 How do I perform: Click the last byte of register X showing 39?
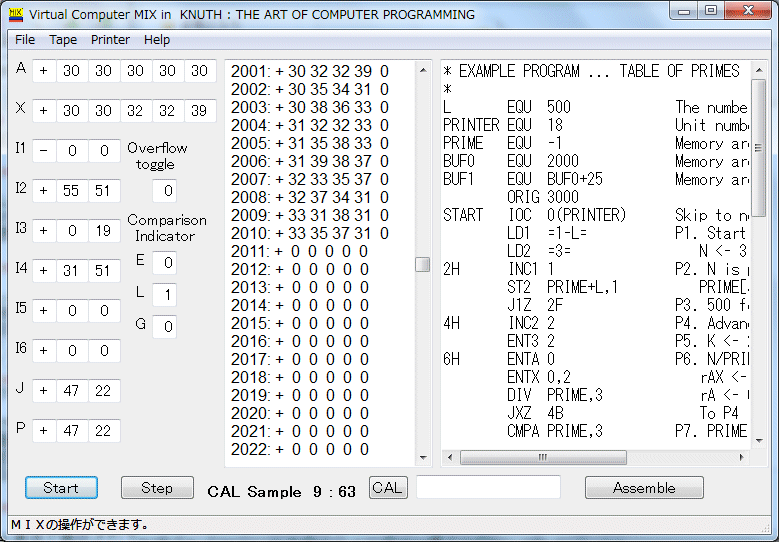200,110
